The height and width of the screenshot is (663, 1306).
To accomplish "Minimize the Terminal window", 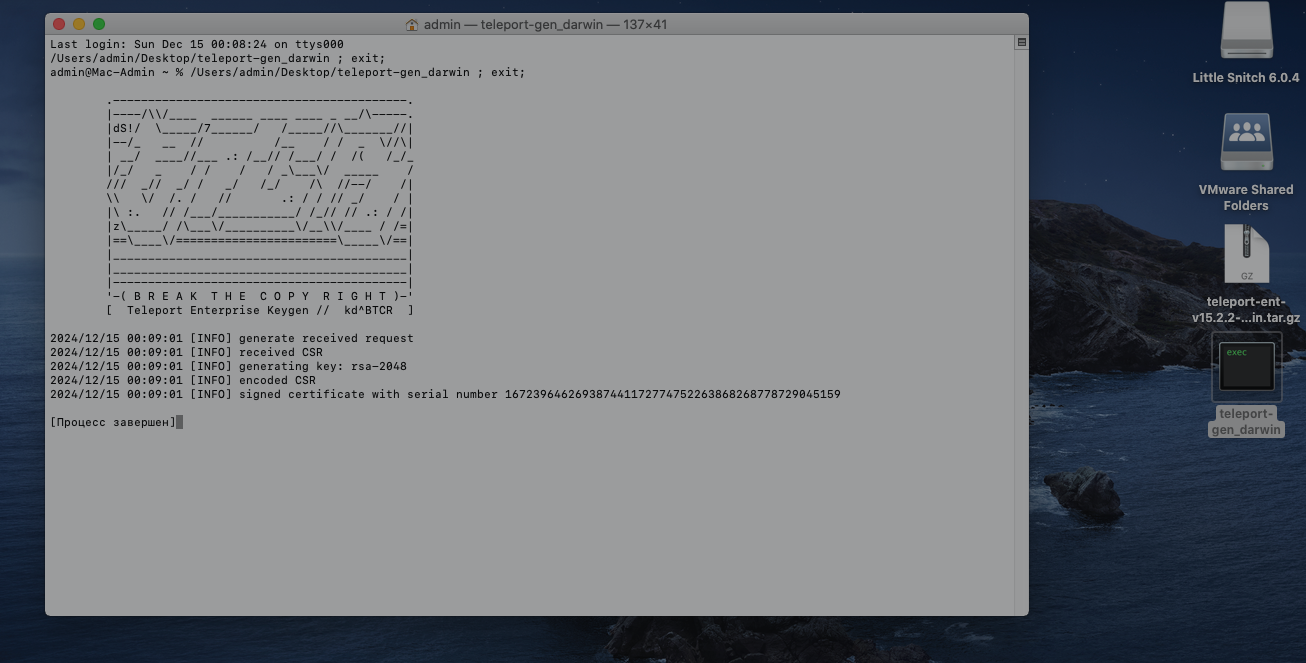I will point(79,24).
